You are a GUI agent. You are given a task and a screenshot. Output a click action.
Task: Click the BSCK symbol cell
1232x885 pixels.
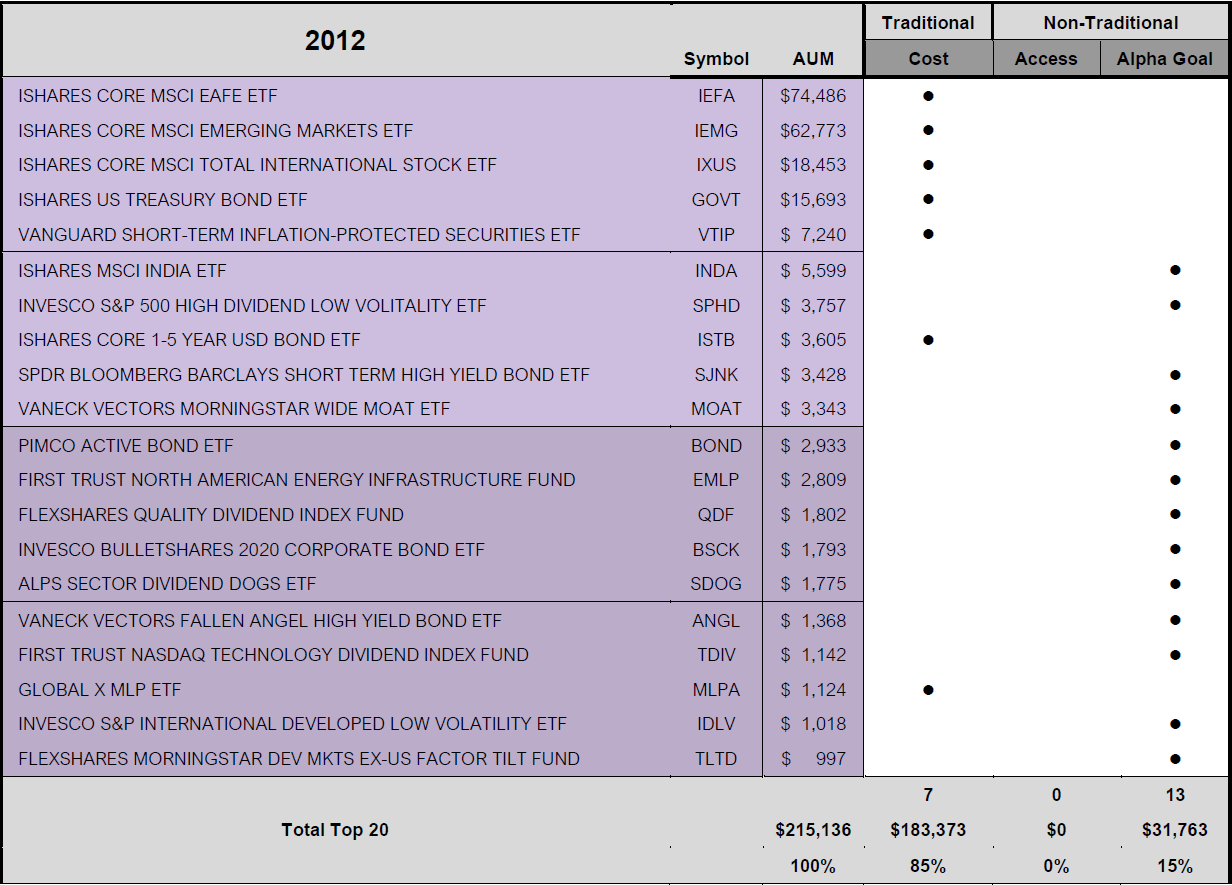[716, 550]
